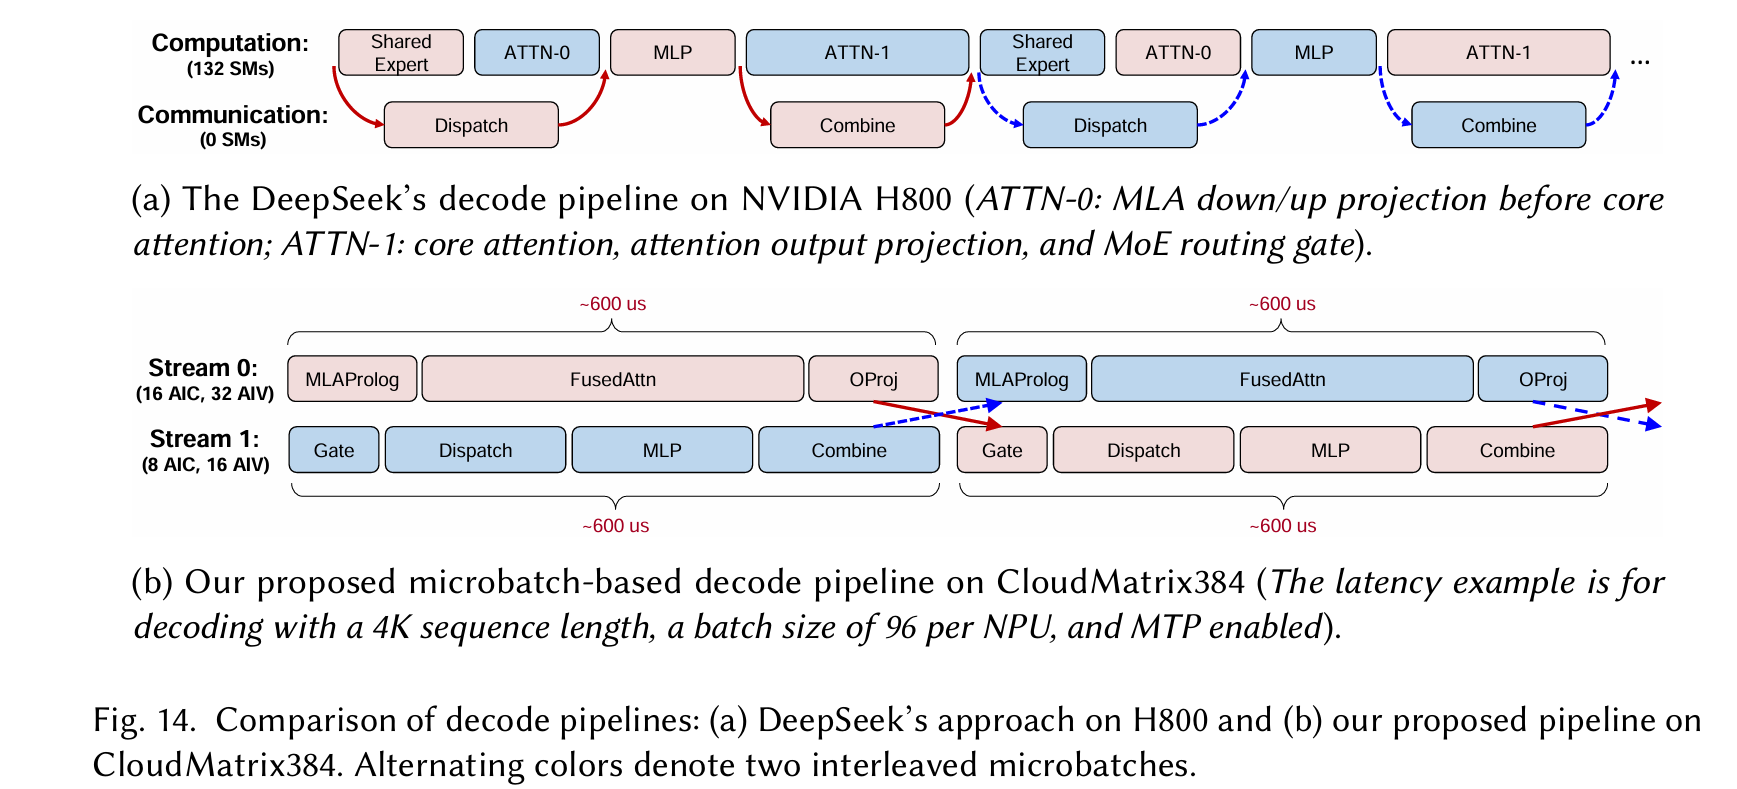1737x789 pixels.
Task: Click the ~600 us label below the pink Stream 1 blocks
Action: tap(1283, 526)
